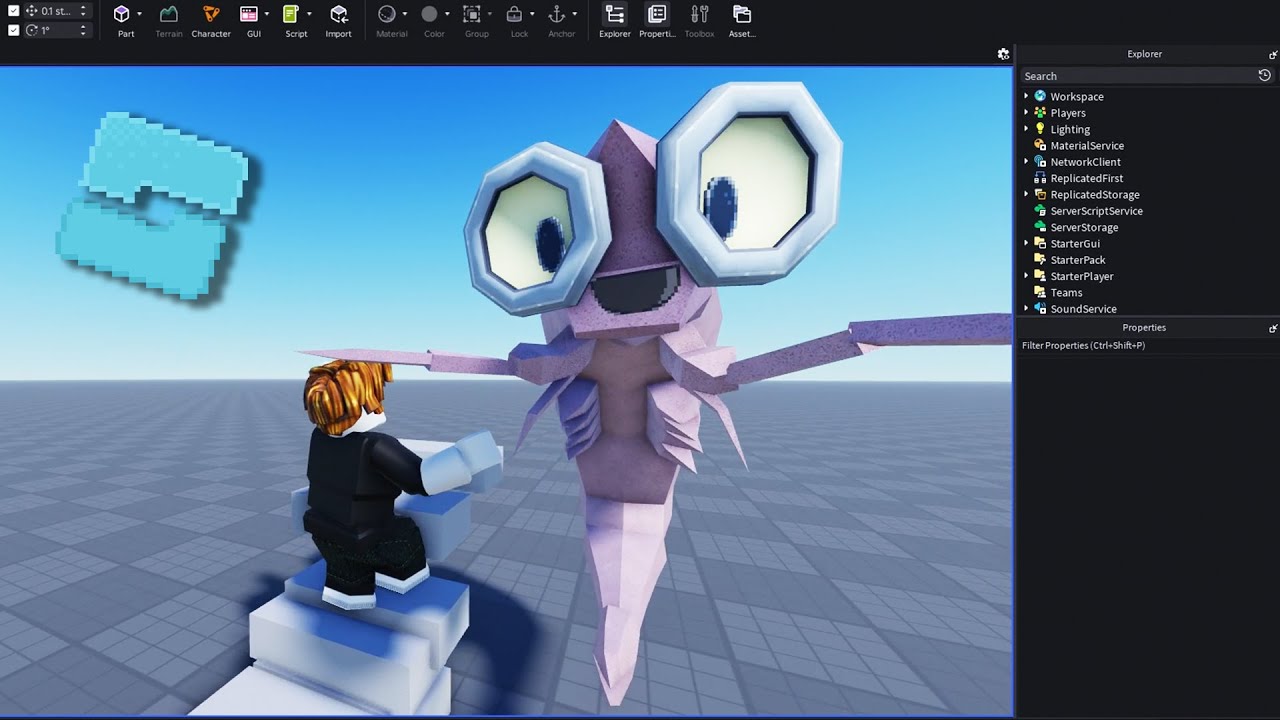Click the Script tool icon
Screen dimensions: 1280x720
coord(291,14)
